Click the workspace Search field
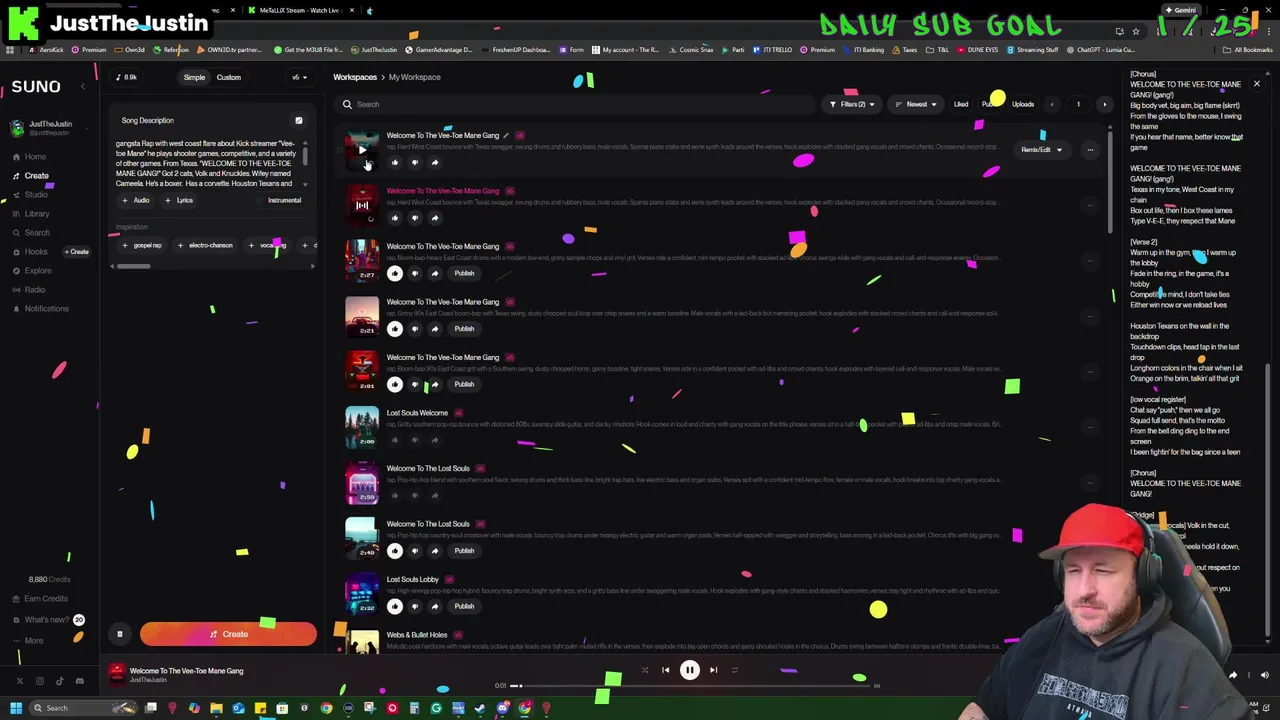This screenshot has height=720, width=1280. coord(575,104)
